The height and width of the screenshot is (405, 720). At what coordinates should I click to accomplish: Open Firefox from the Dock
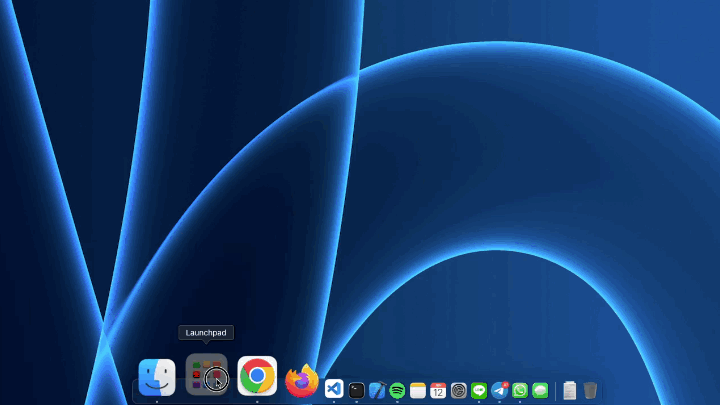tap(302, 380)
